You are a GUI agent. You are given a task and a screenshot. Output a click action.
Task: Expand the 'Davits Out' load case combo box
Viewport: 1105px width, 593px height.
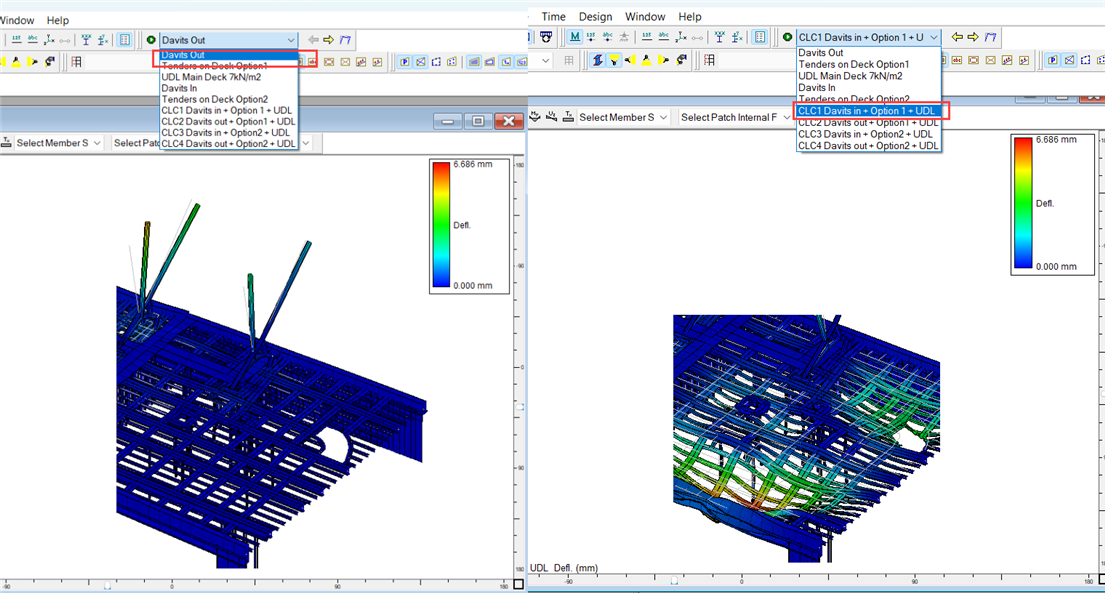pos(291,40)
